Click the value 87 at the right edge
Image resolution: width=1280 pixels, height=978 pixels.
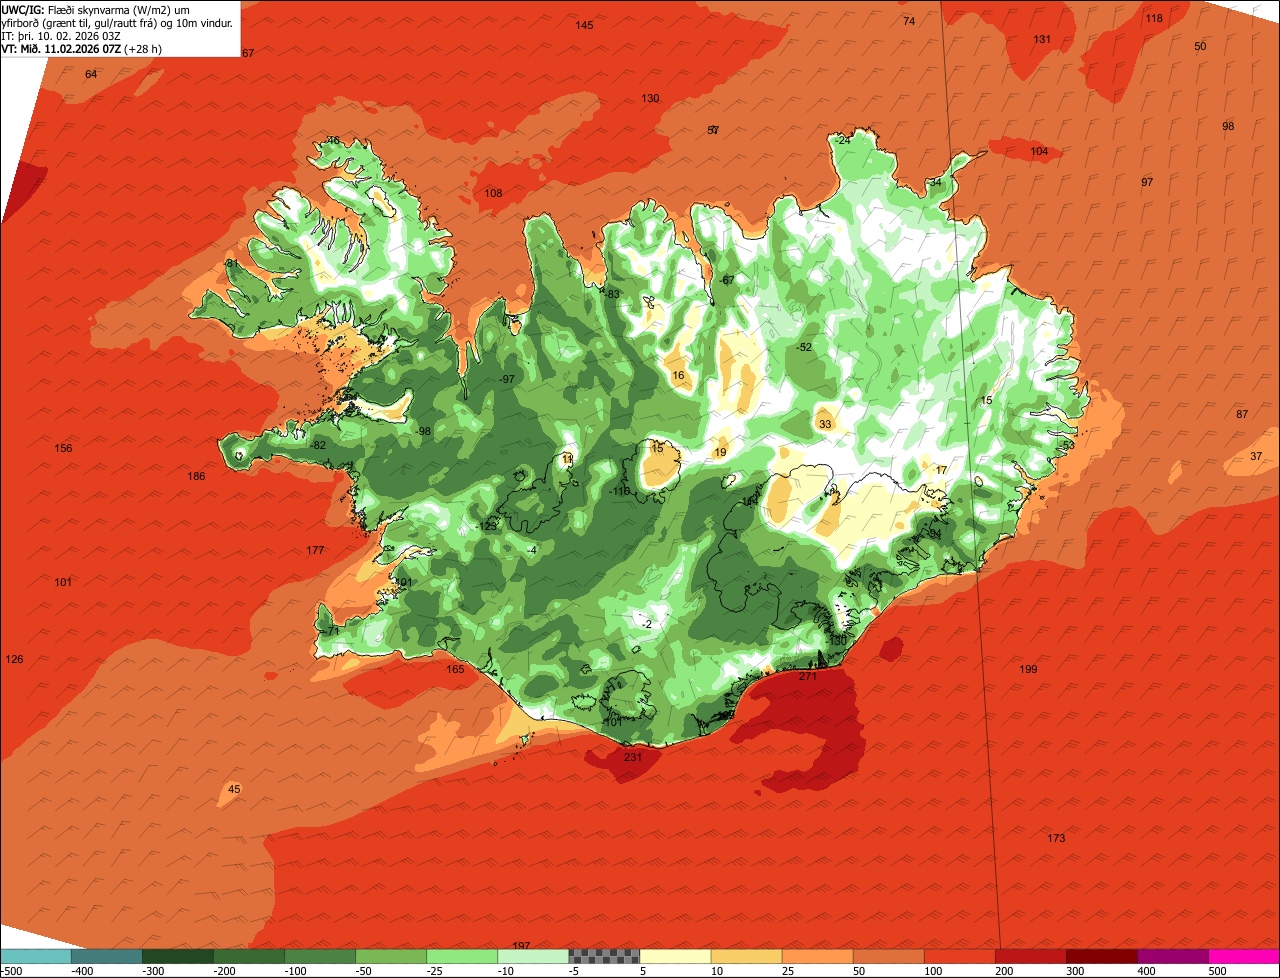point(1242,414)
